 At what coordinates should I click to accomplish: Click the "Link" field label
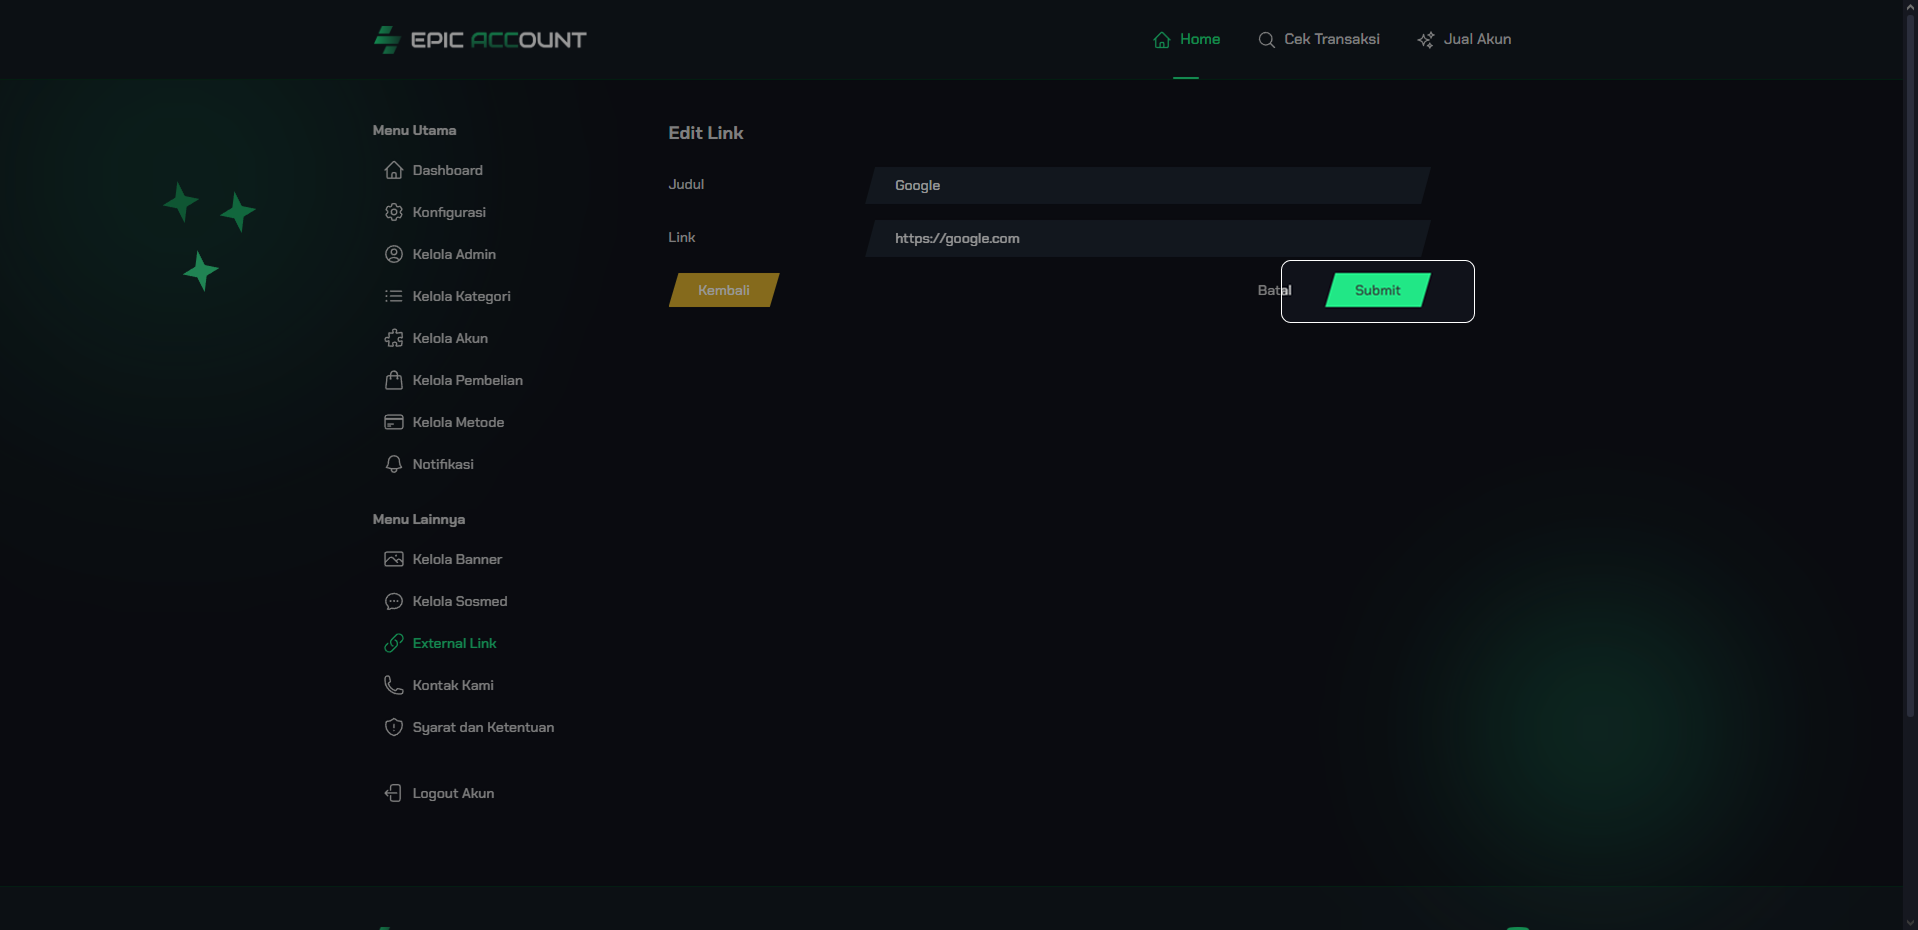pyautogui.click(x=682, y=237)
